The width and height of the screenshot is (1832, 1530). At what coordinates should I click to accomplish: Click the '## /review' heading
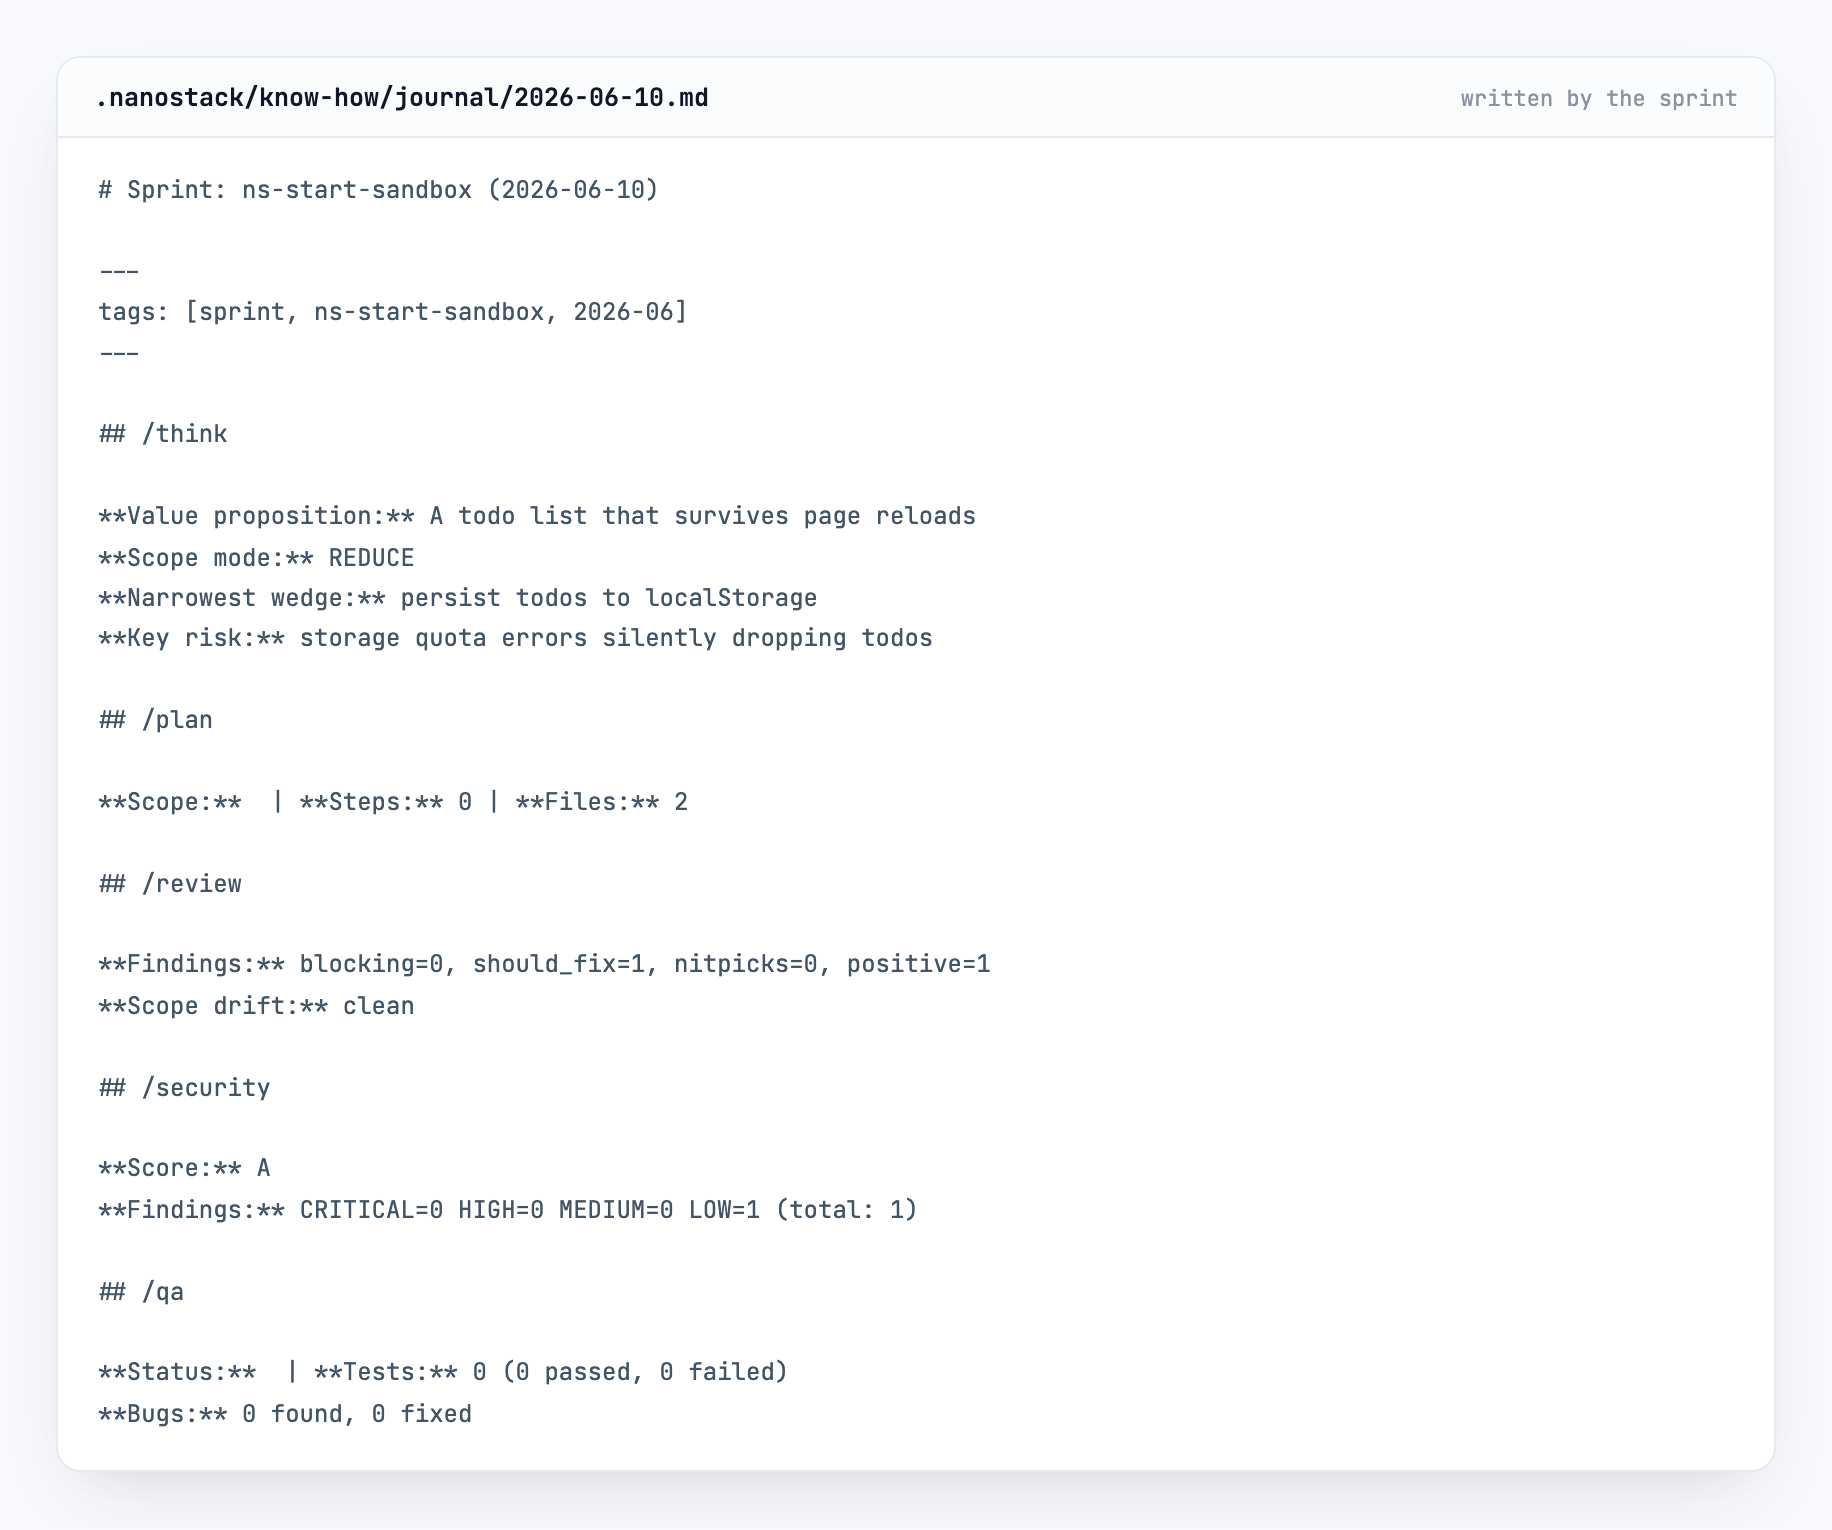(170, 884)
